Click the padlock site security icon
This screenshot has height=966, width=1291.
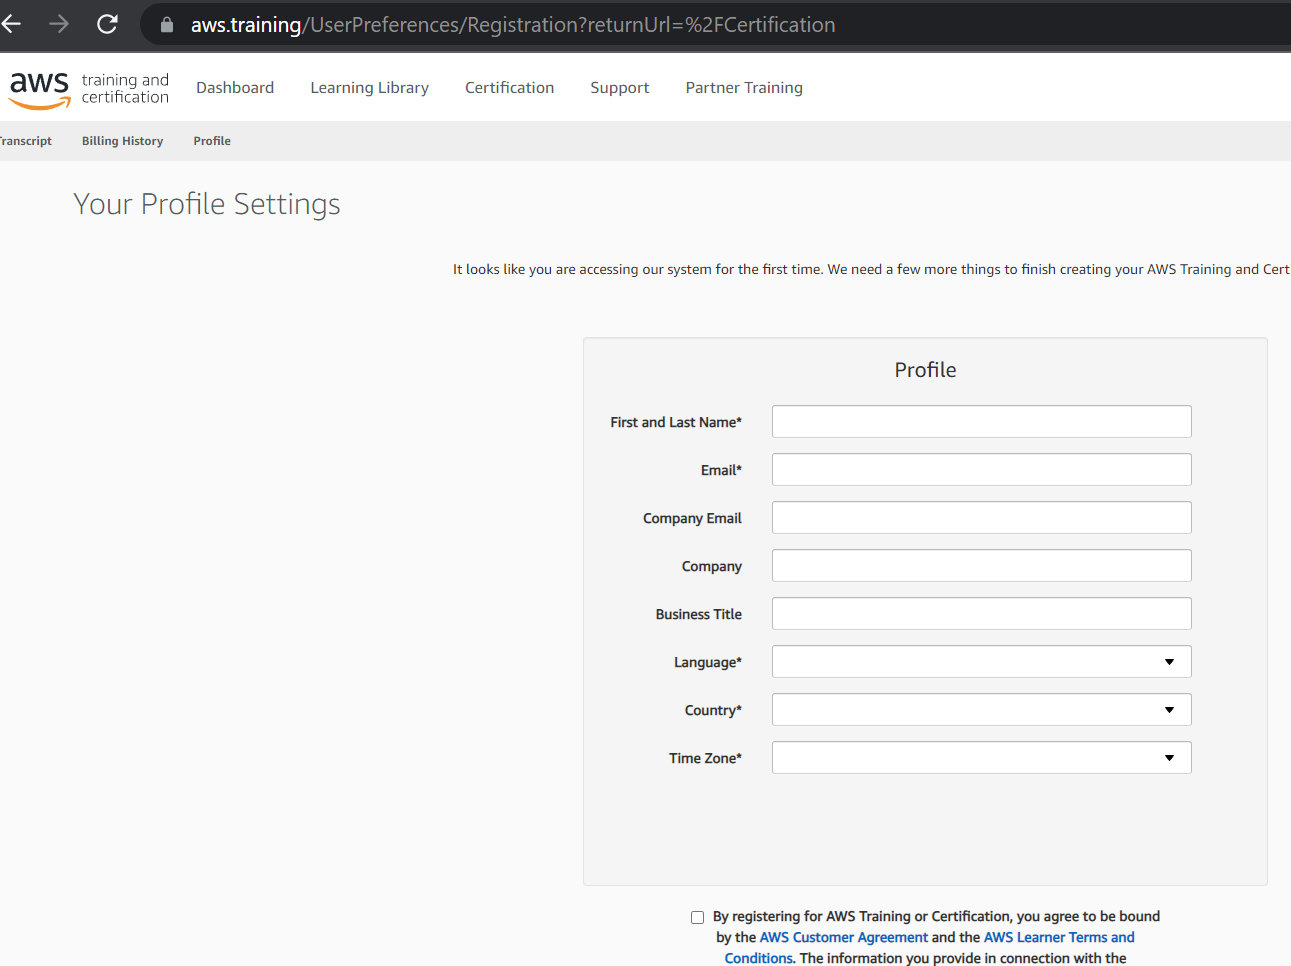click(167, 25)
